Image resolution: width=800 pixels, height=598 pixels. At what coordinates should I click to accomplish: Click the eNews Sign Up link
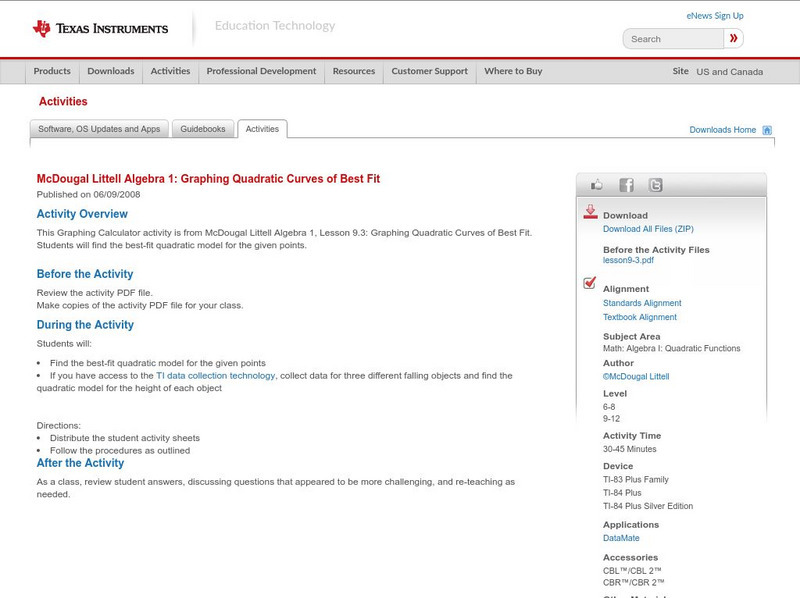(714, 16)
